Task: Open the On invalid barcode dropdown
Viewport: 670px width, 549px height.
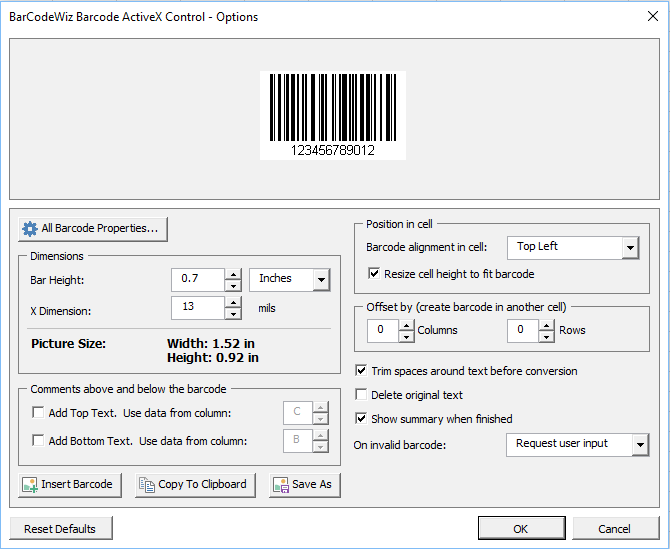Action: coord(640,445)
